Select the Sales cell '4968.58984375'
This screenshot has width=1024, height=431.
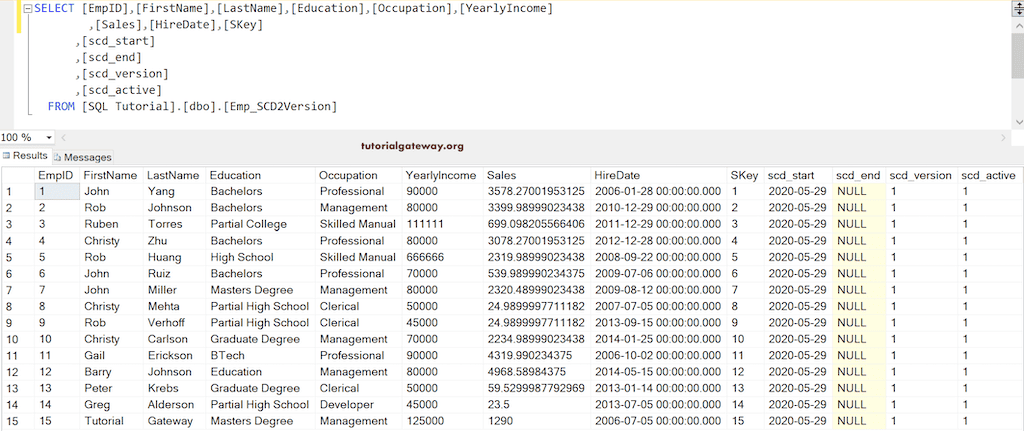tap(537, 372)
